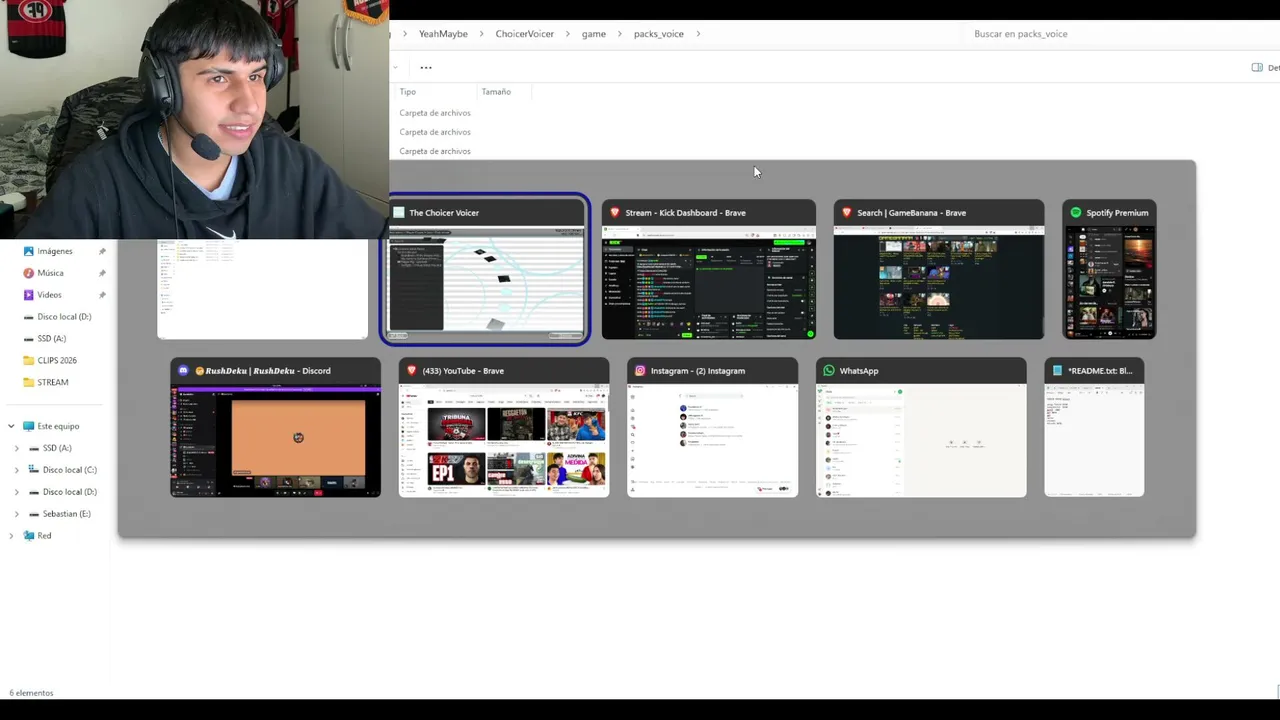Switch to the (433) YouTube Brave window
The image size is (1280, 720).
(504, 427)
